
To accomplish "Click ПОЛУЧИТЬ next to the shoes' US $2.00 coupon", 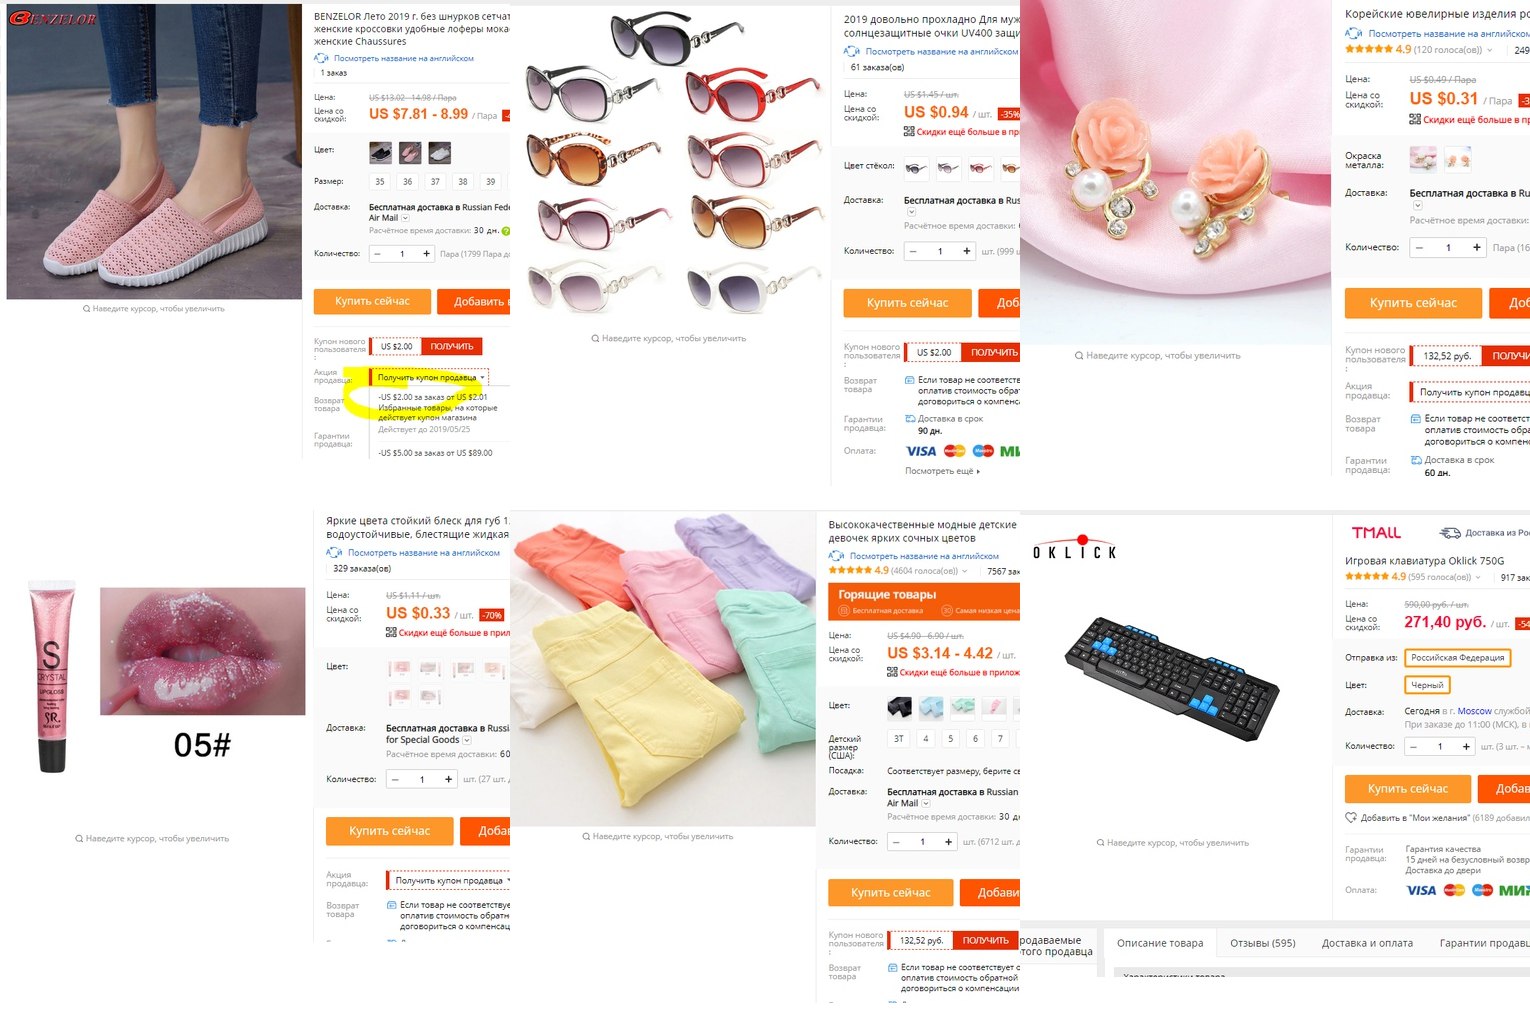I will pyautogui.click(x=452, y=346).
